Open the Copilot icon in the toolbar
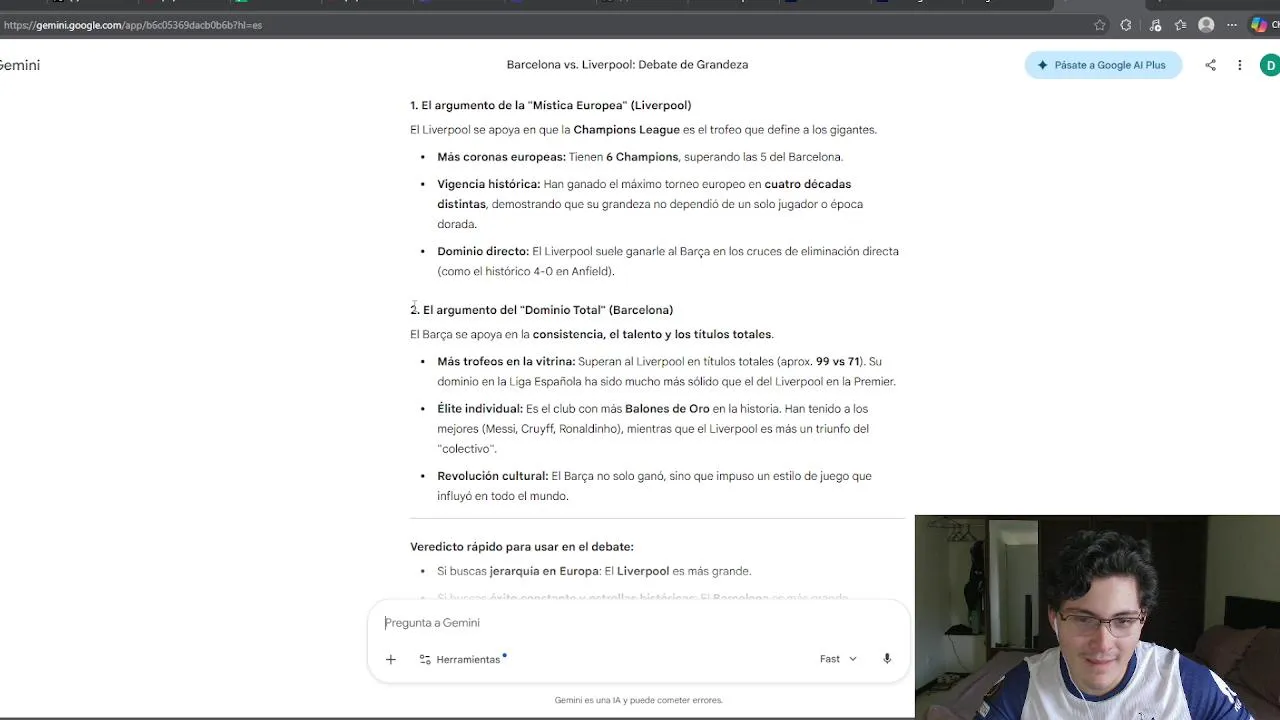 pyautogui.click(x=1259, y=25)
